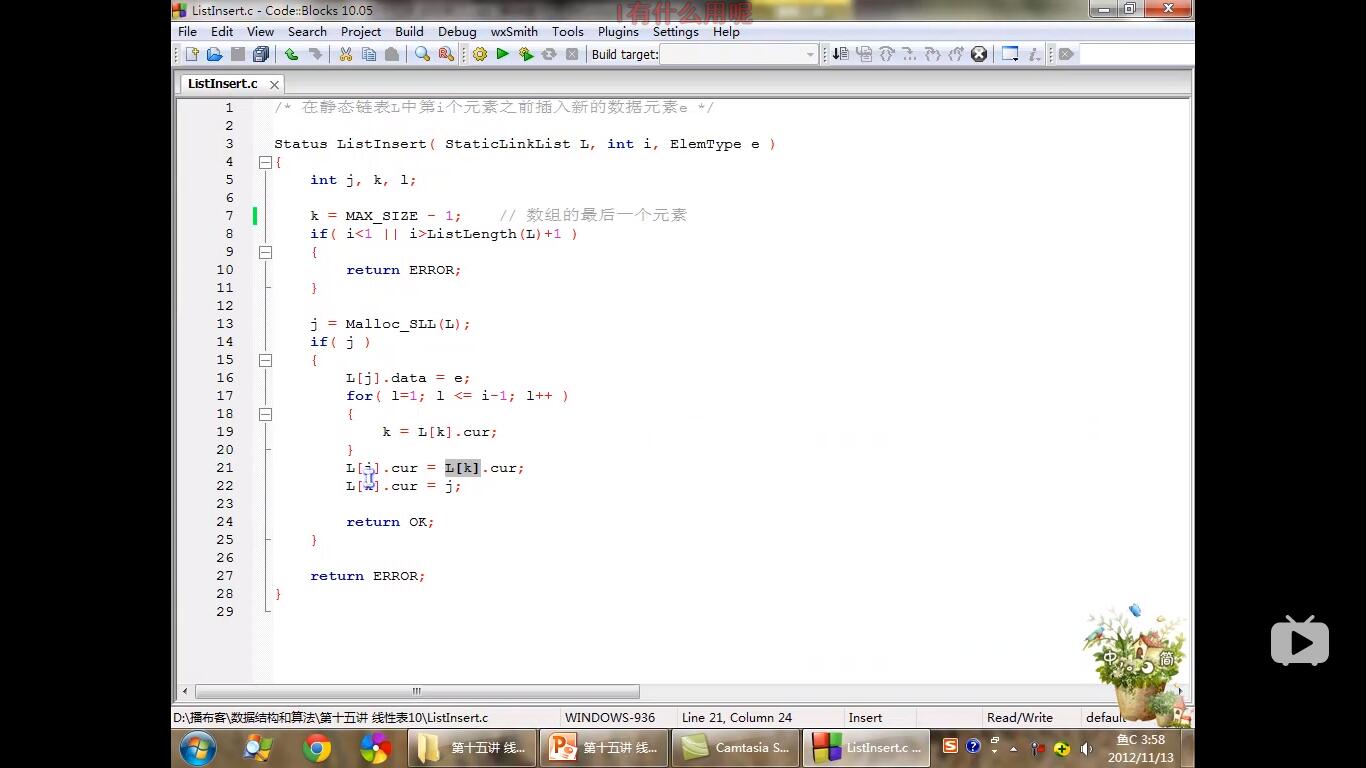Click the New file toolbar icon
1366x768 pixels.
[192, 54]
